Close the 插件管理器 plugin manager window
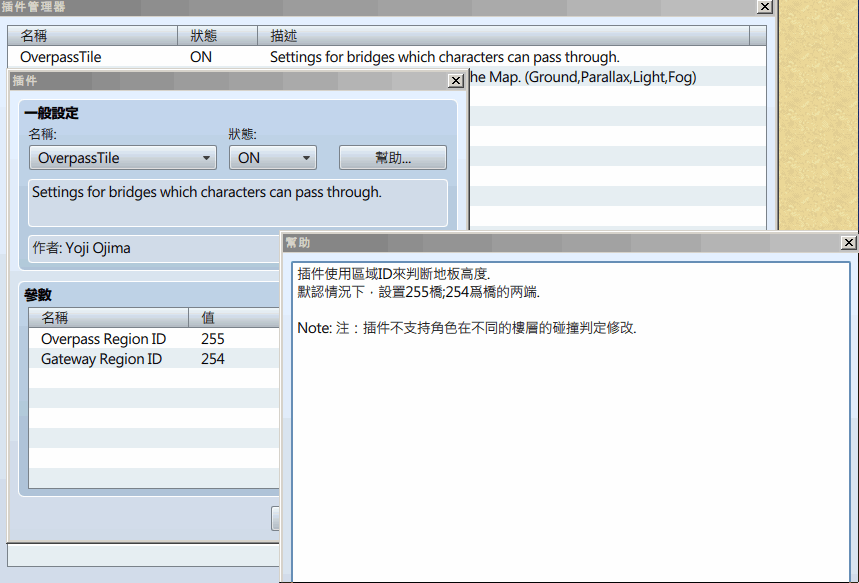The image size is (859, 583). (764, 7)
